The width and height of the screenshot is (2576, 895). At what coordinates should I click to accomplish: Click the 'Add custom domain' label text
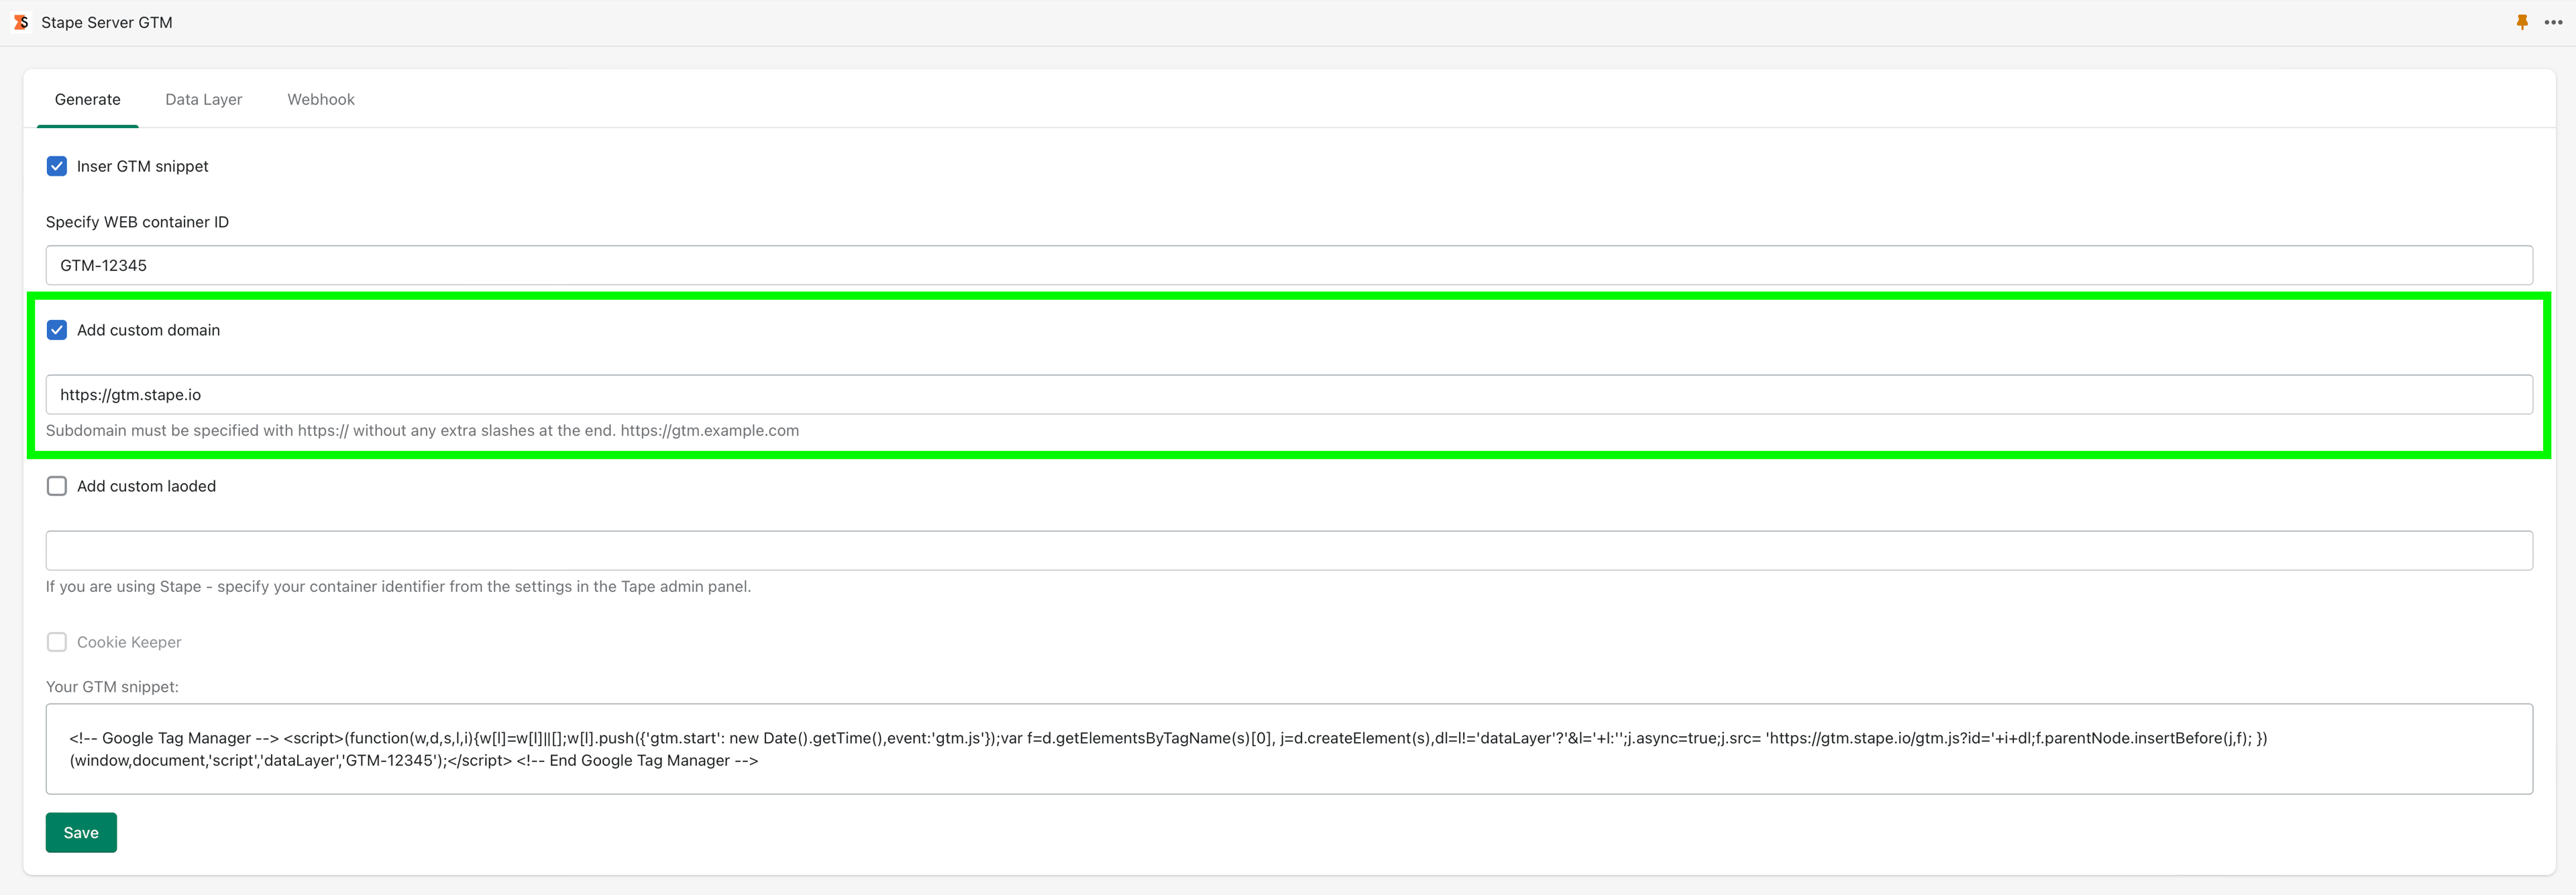(148, 330)
